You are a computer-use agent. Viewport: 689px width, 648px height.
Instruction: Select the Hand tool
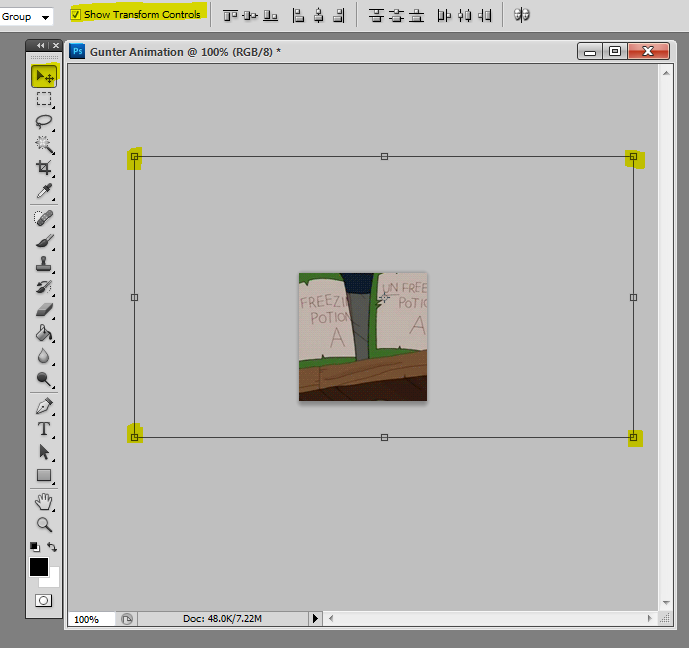point(44,502)
